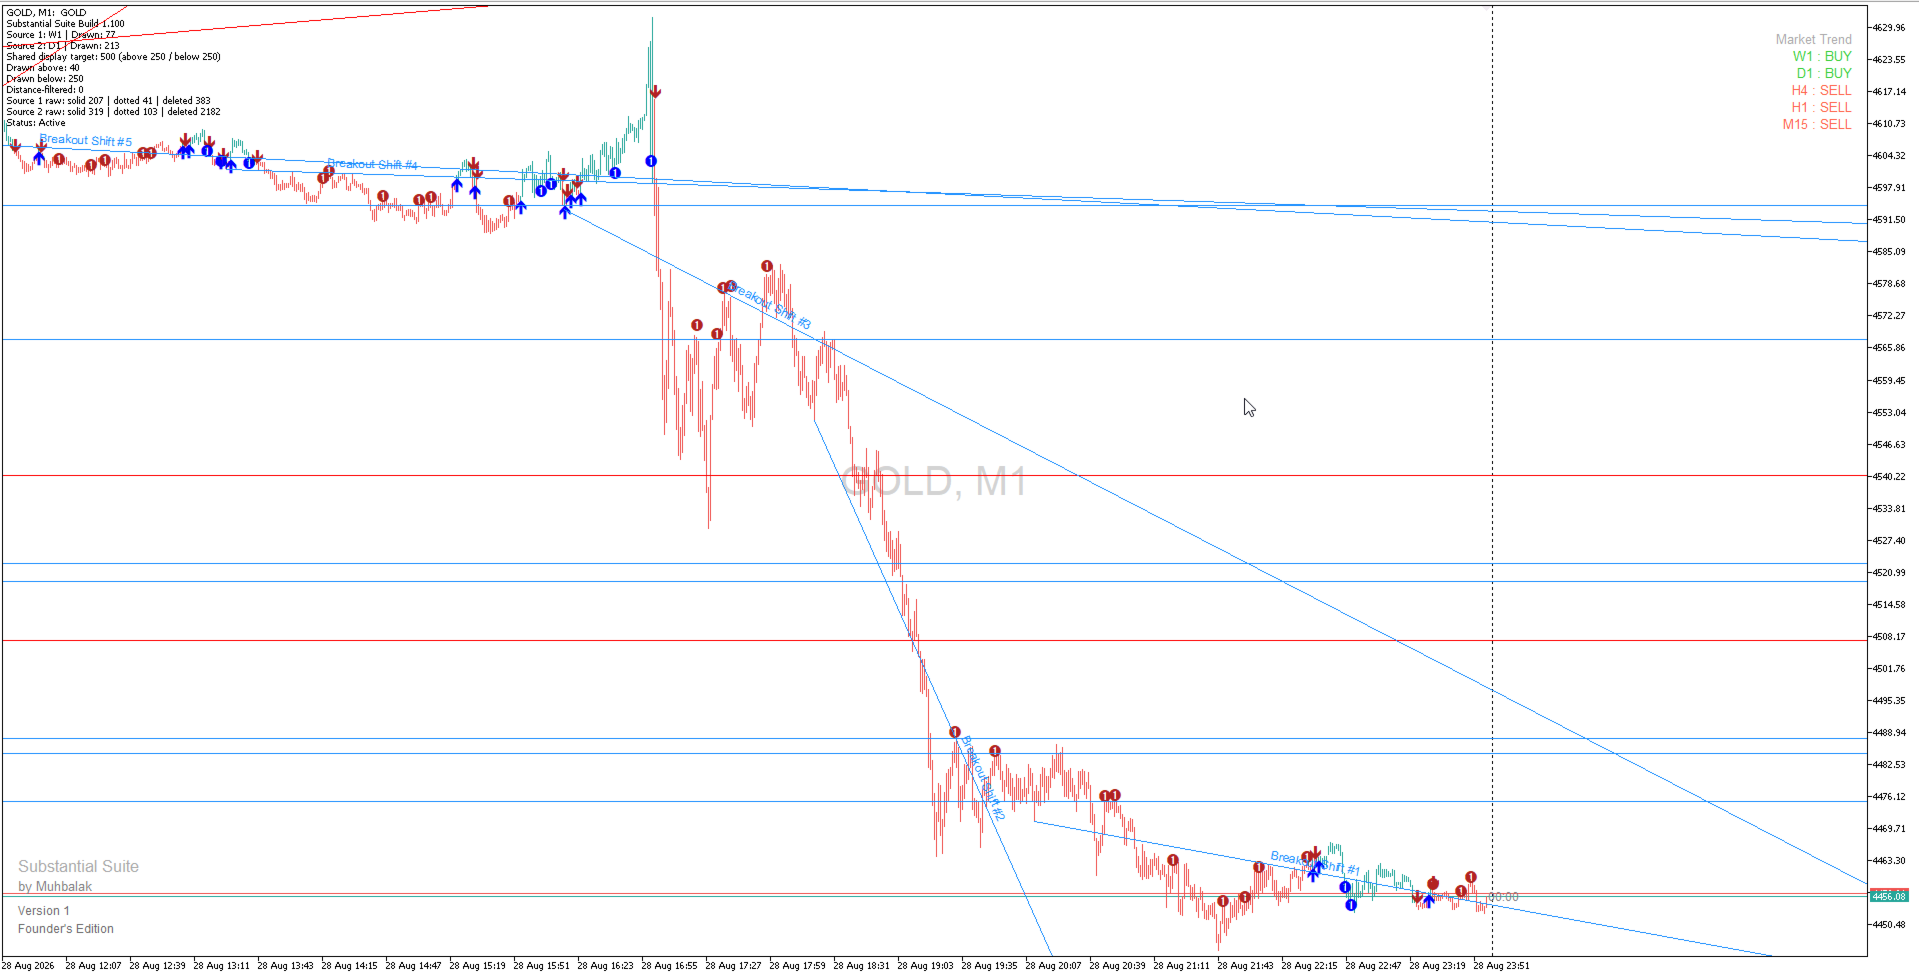Select the leftmost blue circle marker on the chart
1919x975 pixels.
click(x=207, y=151)
